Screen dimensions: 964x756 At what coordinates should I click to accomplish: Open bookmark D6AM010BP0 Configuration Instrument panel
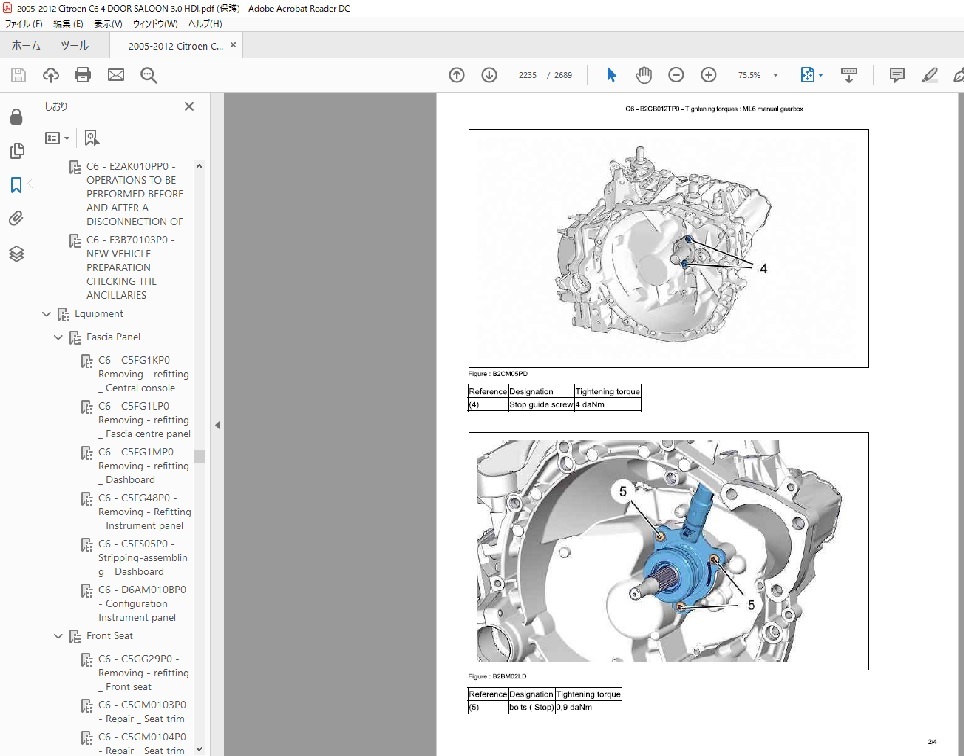click(142, 604)
